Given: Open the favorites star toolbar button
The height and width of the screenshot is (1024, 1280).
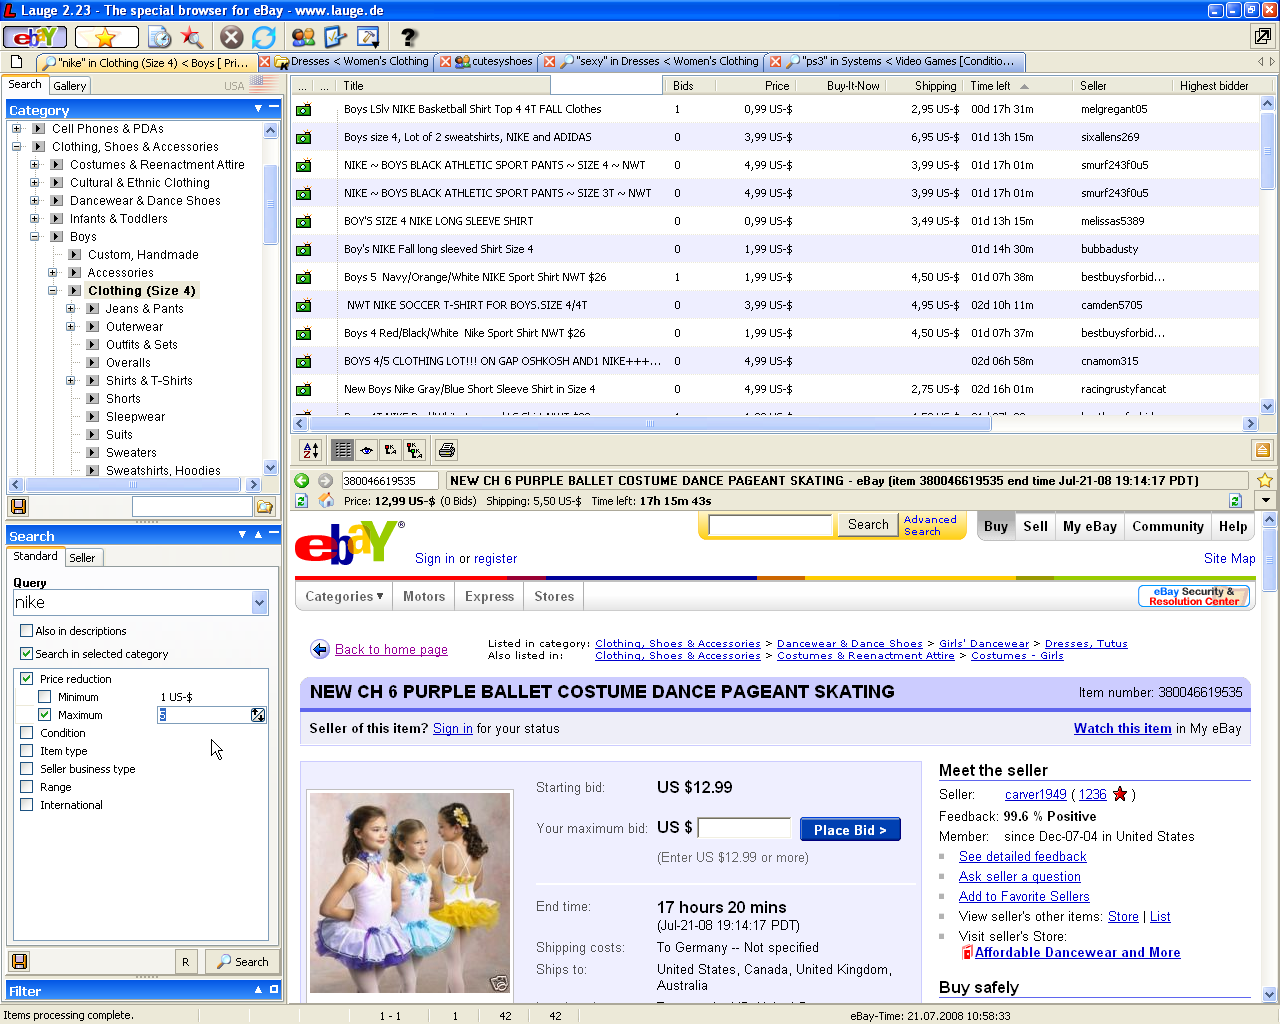Looking at the screenshot, I should click(x=106, y=38).
